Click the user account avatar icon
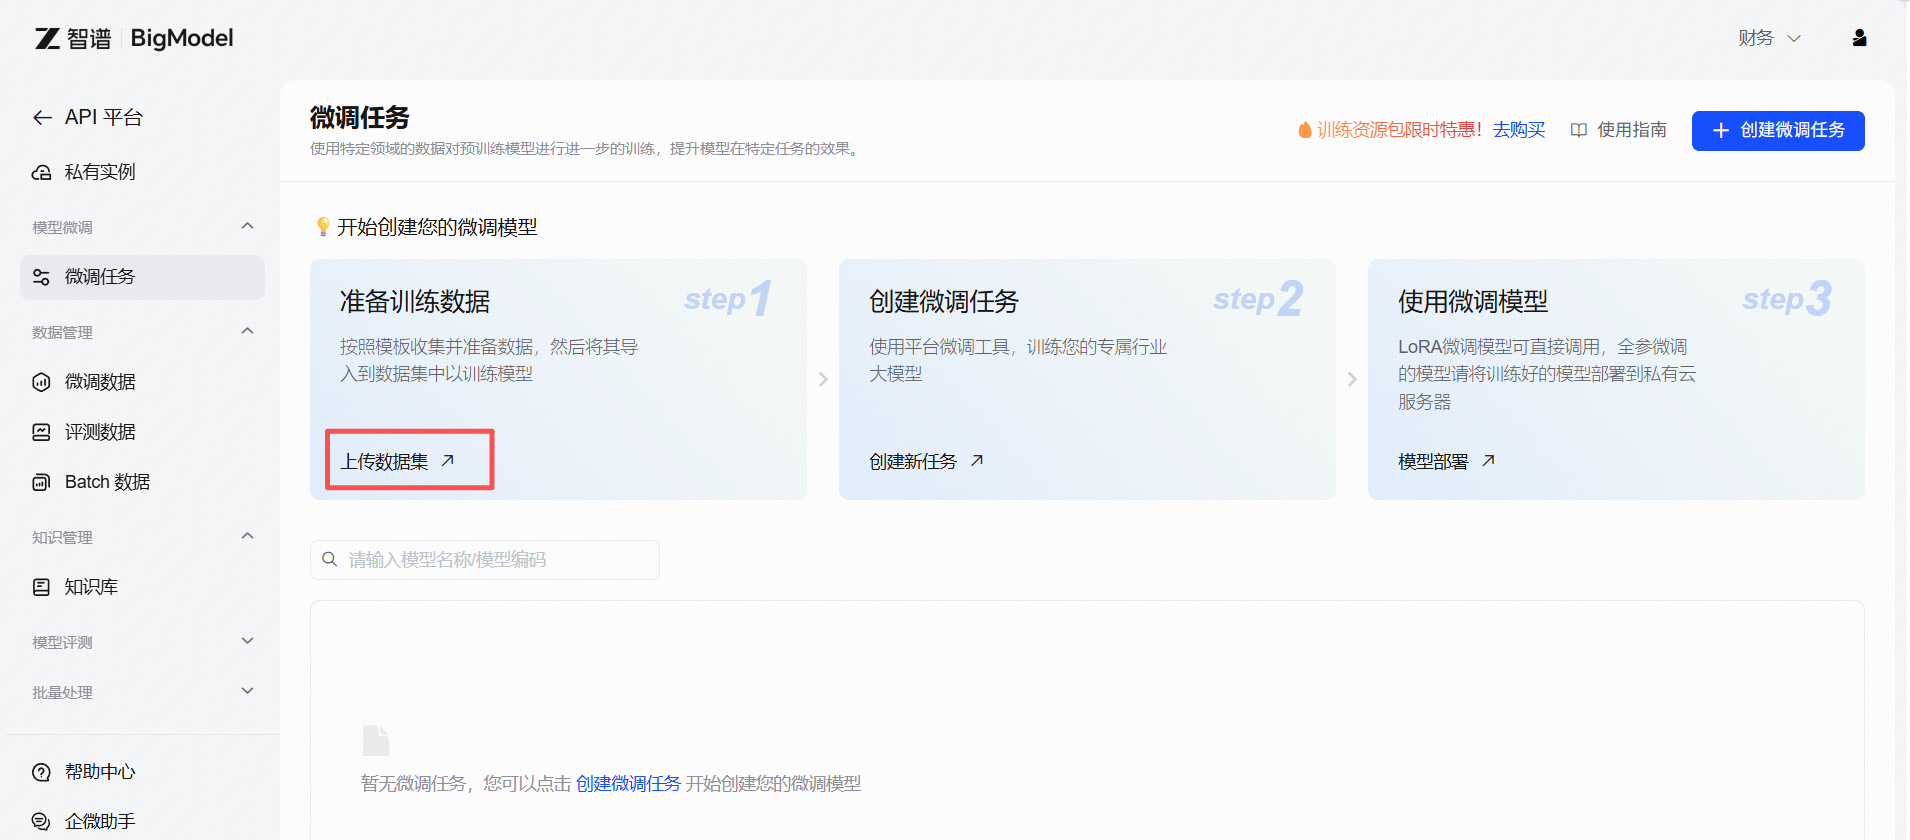Screen dimensions: 1910x840 pyautogui.click(x=1859, y=38)
